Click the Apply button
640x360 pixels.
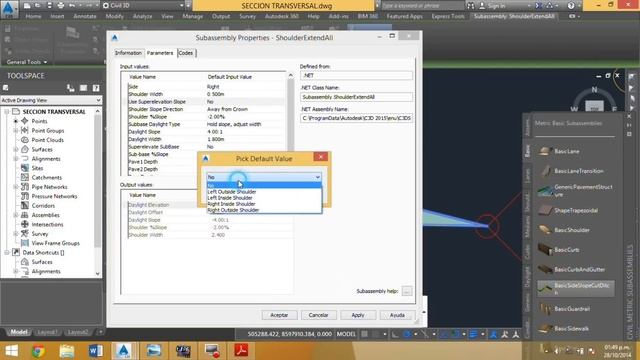coord(358,315)
